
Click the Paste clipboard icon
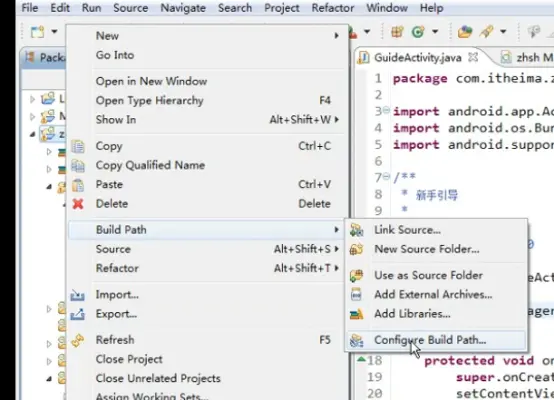(78, 184)
